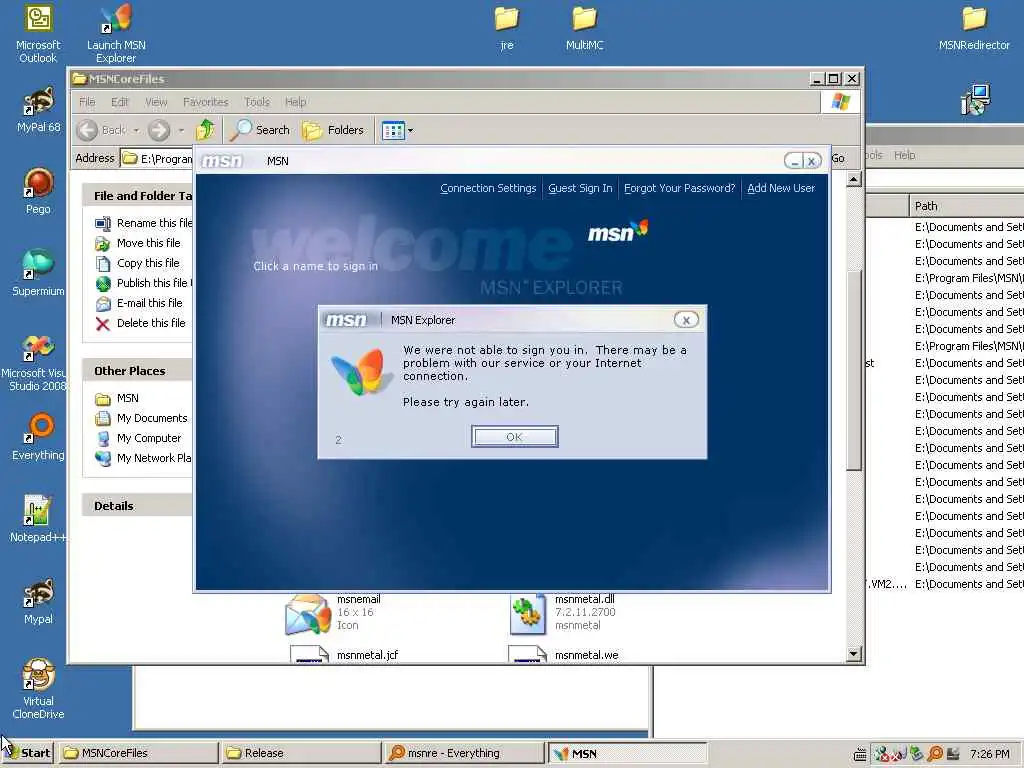Open the MSNRedirector desktop folder

point(974,27)
